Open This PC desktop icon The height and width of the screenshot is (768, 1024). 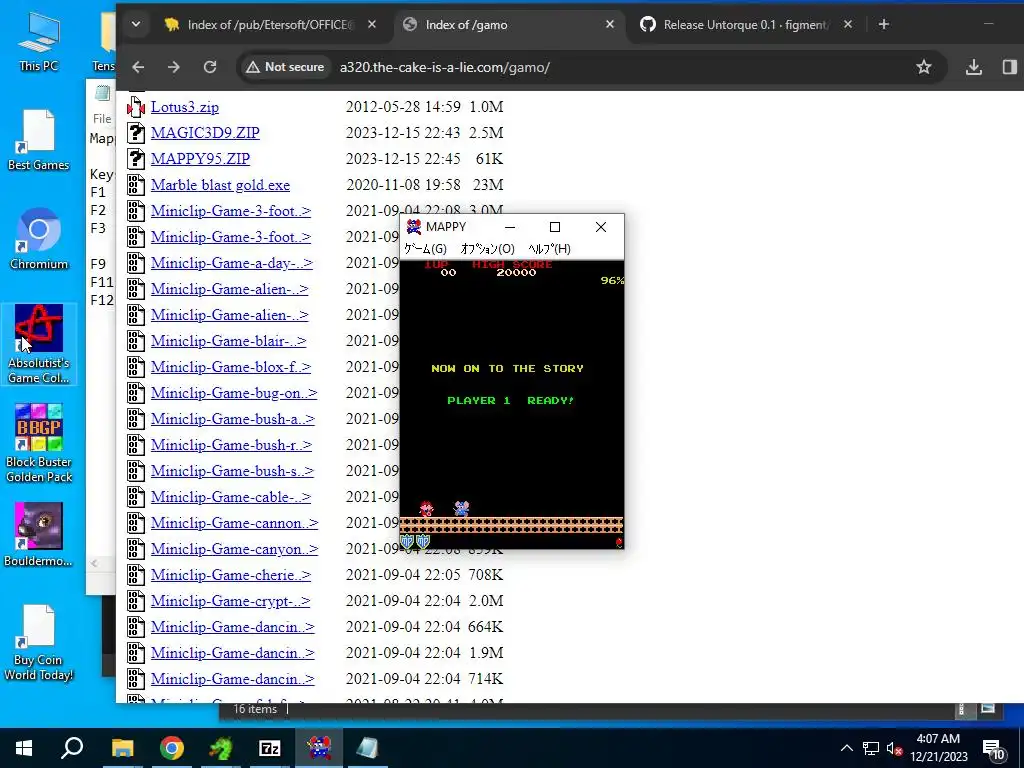point(39,43)
